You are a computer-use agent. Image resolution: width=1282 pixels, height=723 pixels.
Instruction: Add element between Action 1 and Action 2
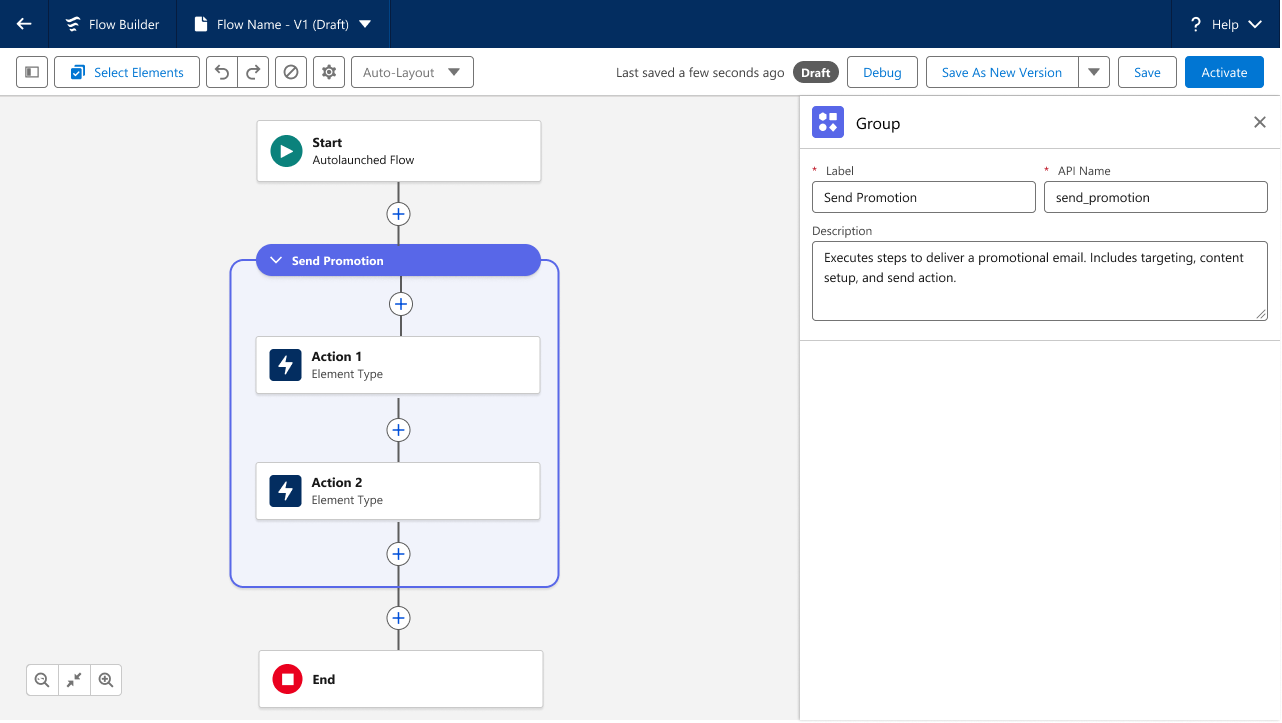click(398, 430)
